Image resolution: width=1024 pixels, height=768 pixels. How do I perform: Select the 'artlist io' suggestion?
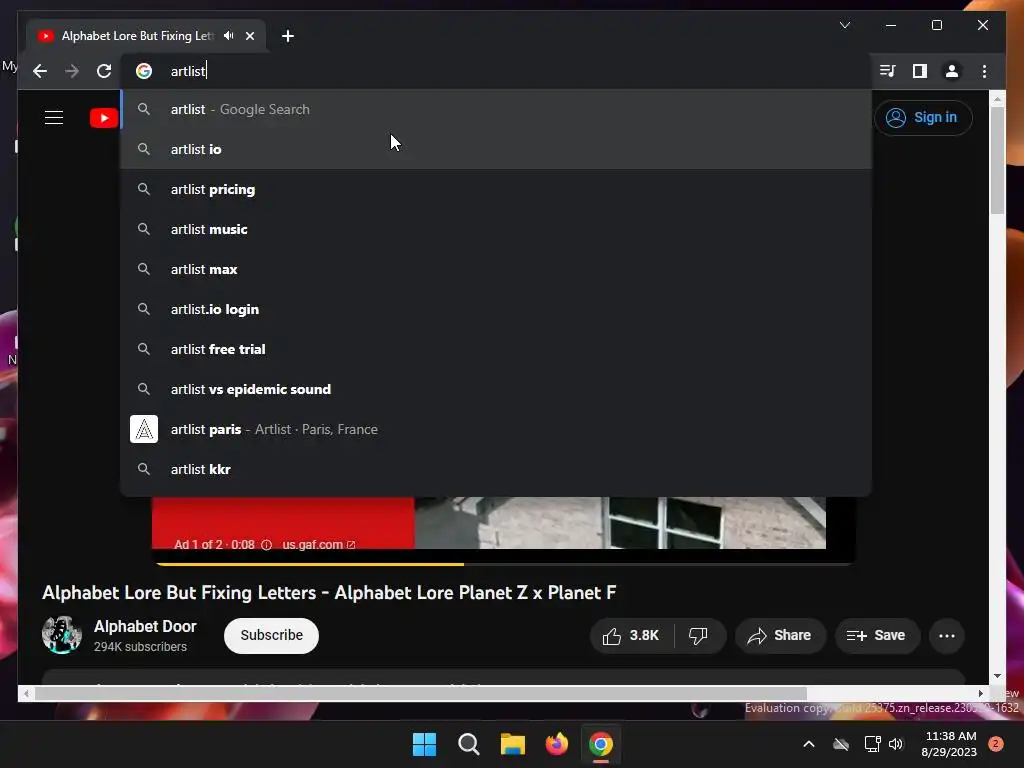click(x=496, y=150)
